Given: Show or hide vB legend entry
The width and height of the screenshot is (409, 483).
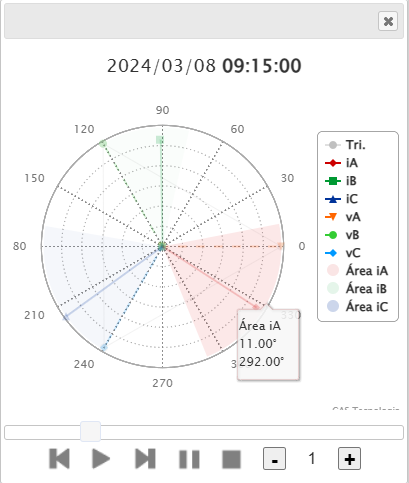Looking at the screenshot, I should (342, 235).
